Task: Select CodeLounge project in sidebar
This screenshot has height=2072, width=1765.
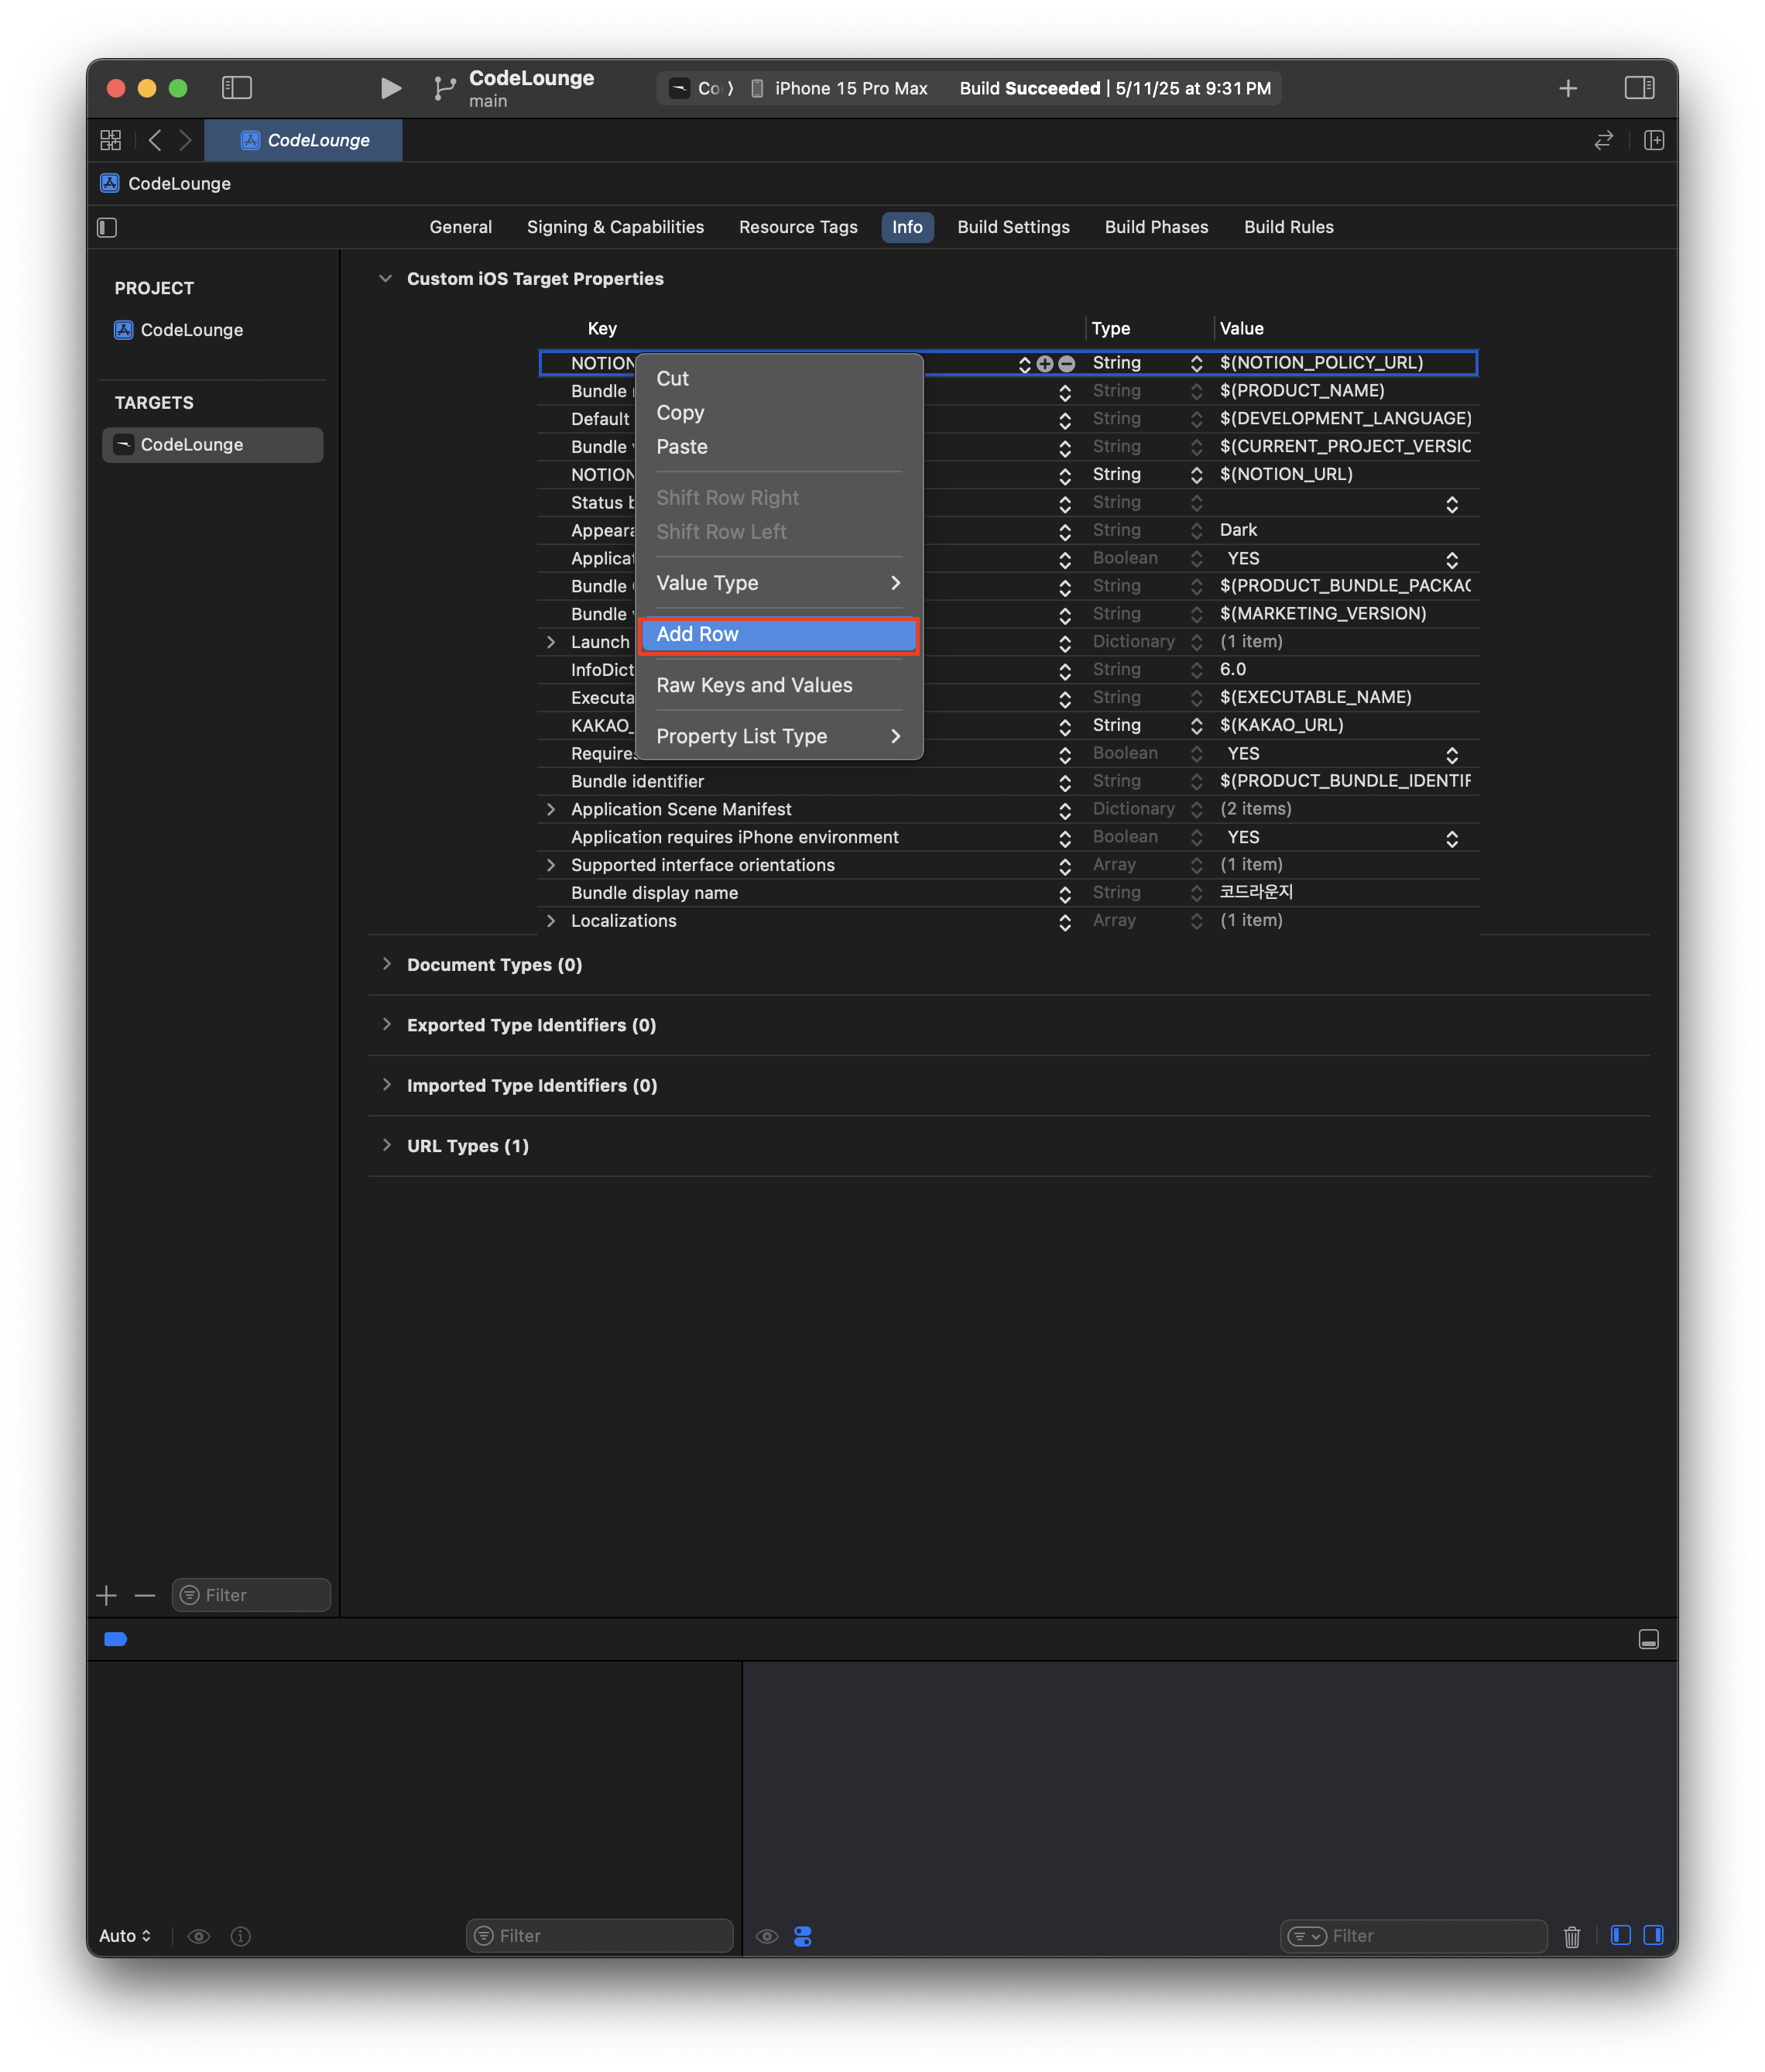Action: point(191,330)
